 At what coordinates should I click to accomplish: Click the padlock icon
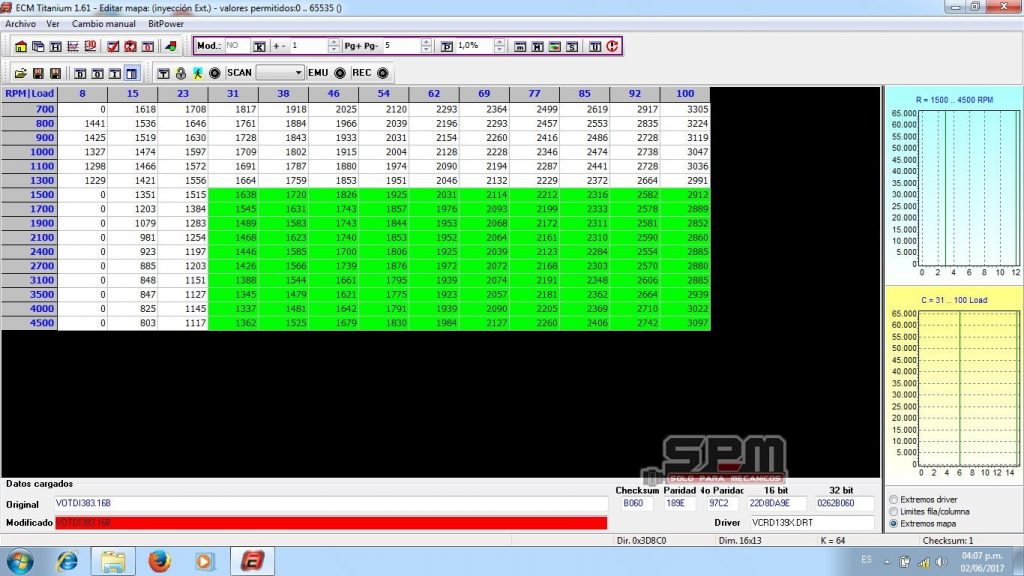[181, 73]
